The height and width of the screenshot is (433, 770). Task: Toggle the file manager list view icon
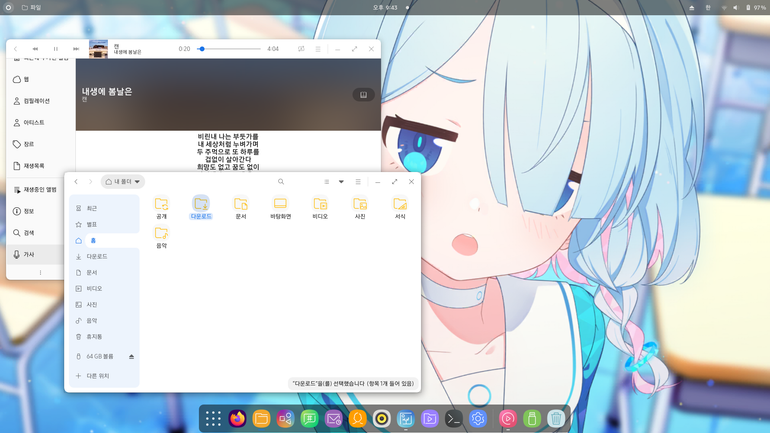coord(327,182)
